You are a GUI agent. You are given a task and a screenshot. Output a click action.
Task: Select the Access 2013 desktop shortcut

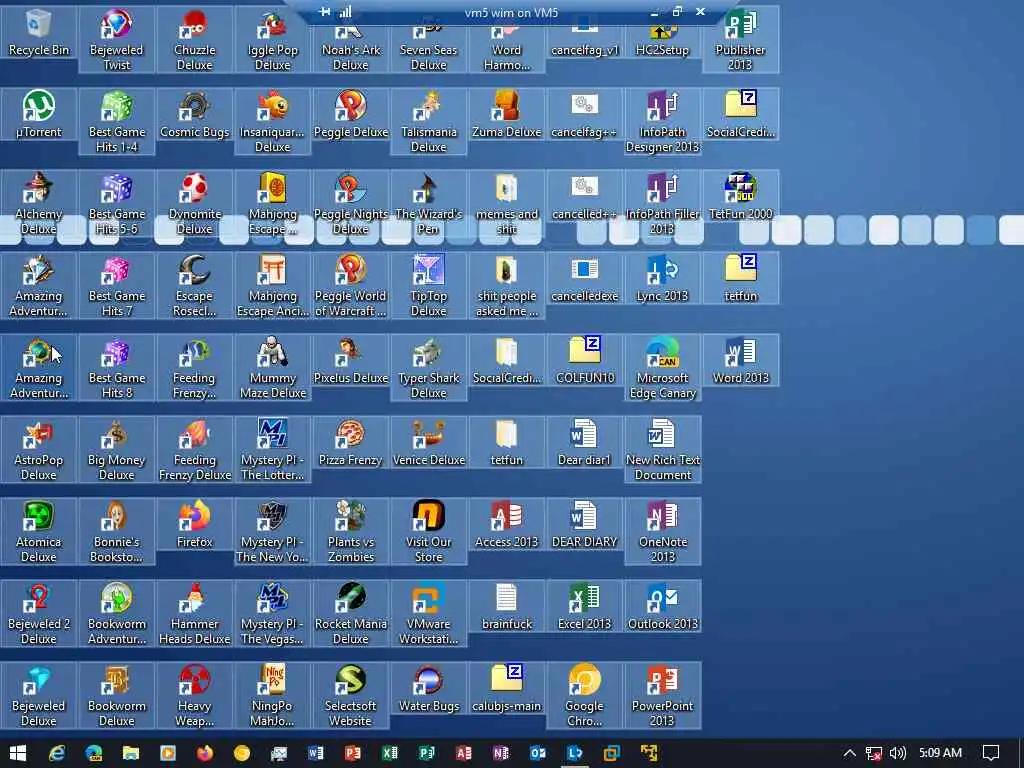tap(507, 524)
